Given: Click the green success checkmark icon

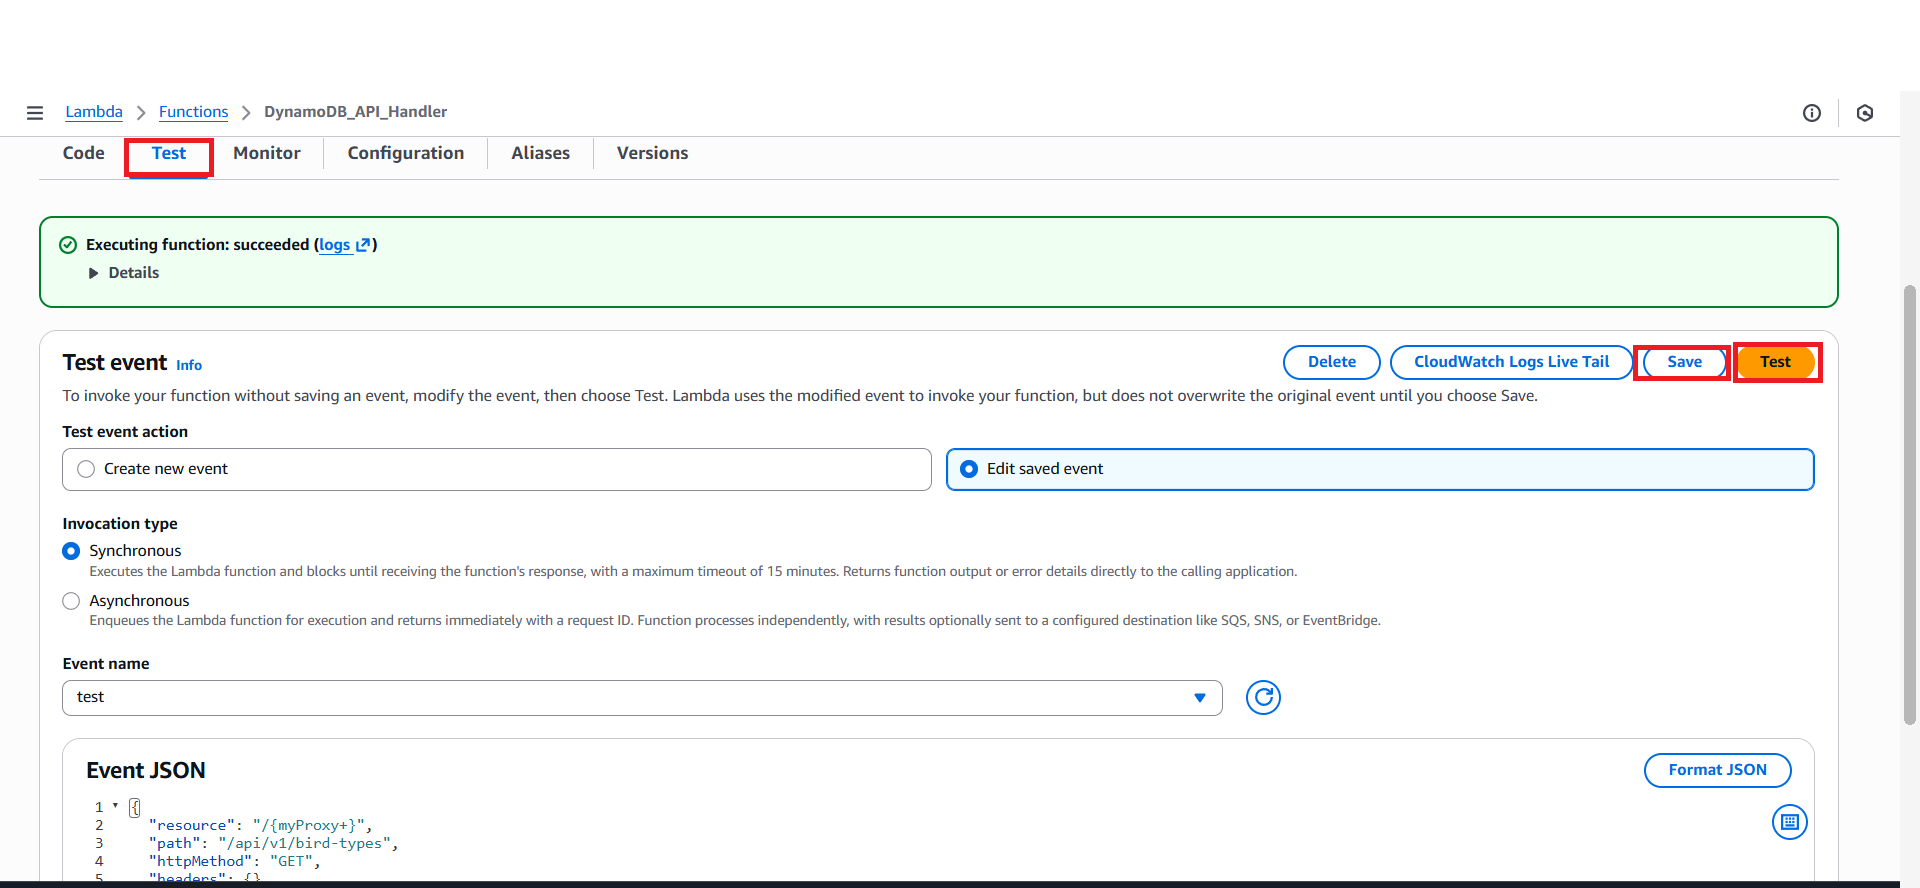Looking at the screenshot, I should tap(68, 245).
